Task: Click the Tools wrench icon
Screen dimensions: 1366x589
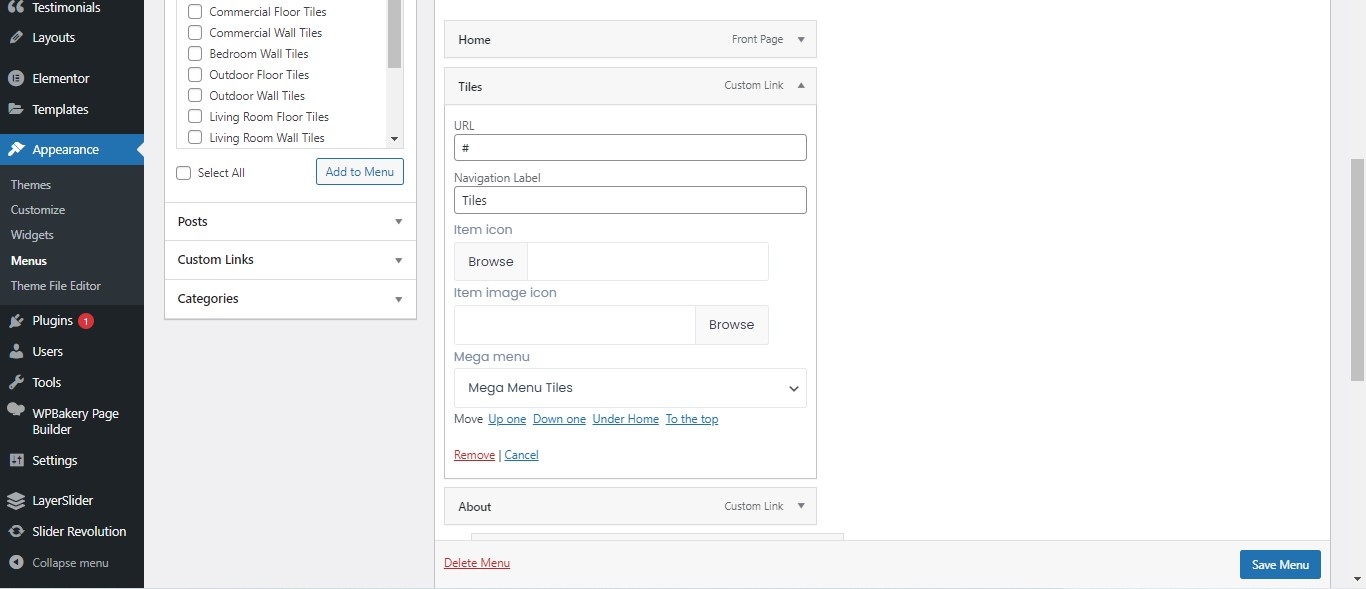Action: [x=16, y=382]
